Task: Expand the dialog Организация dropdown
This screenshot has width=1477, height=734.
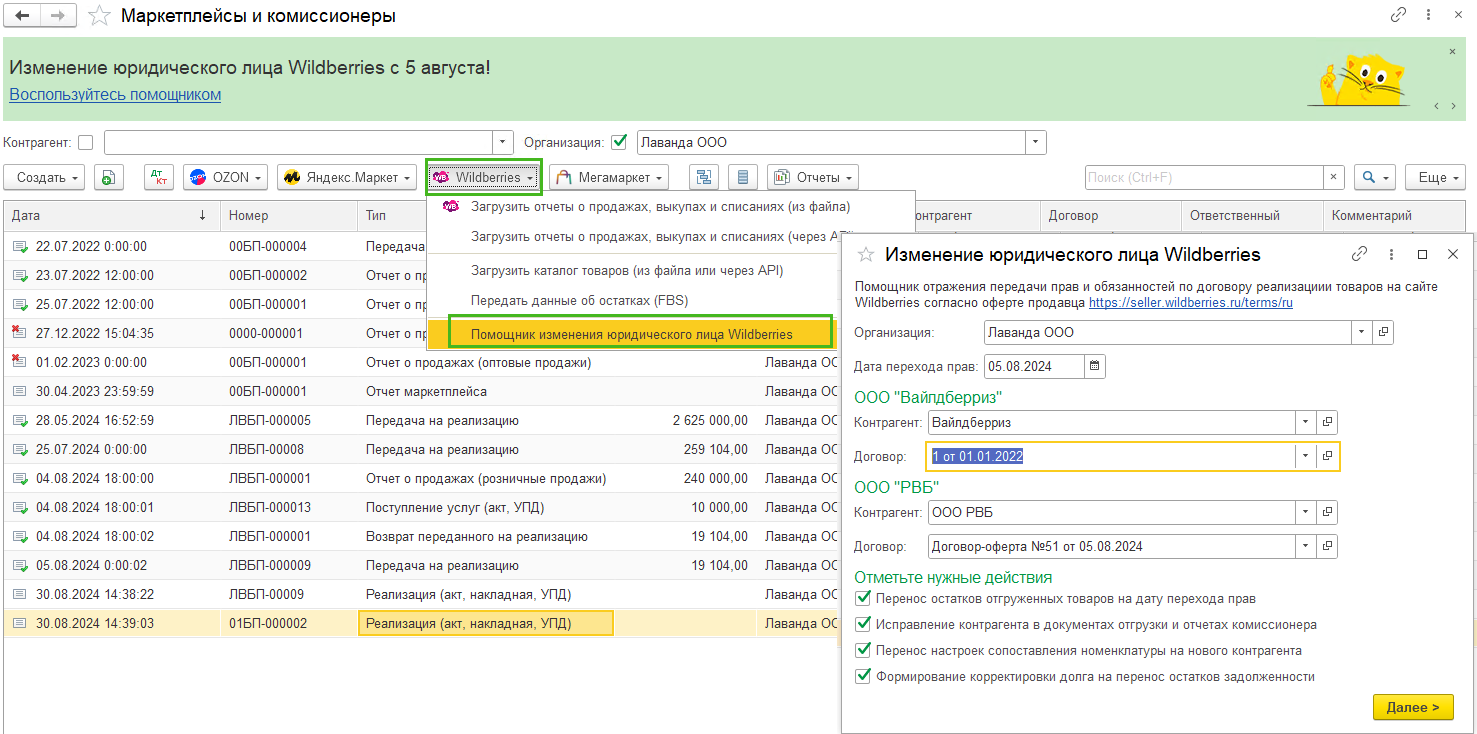Action: coord(1362,332)
